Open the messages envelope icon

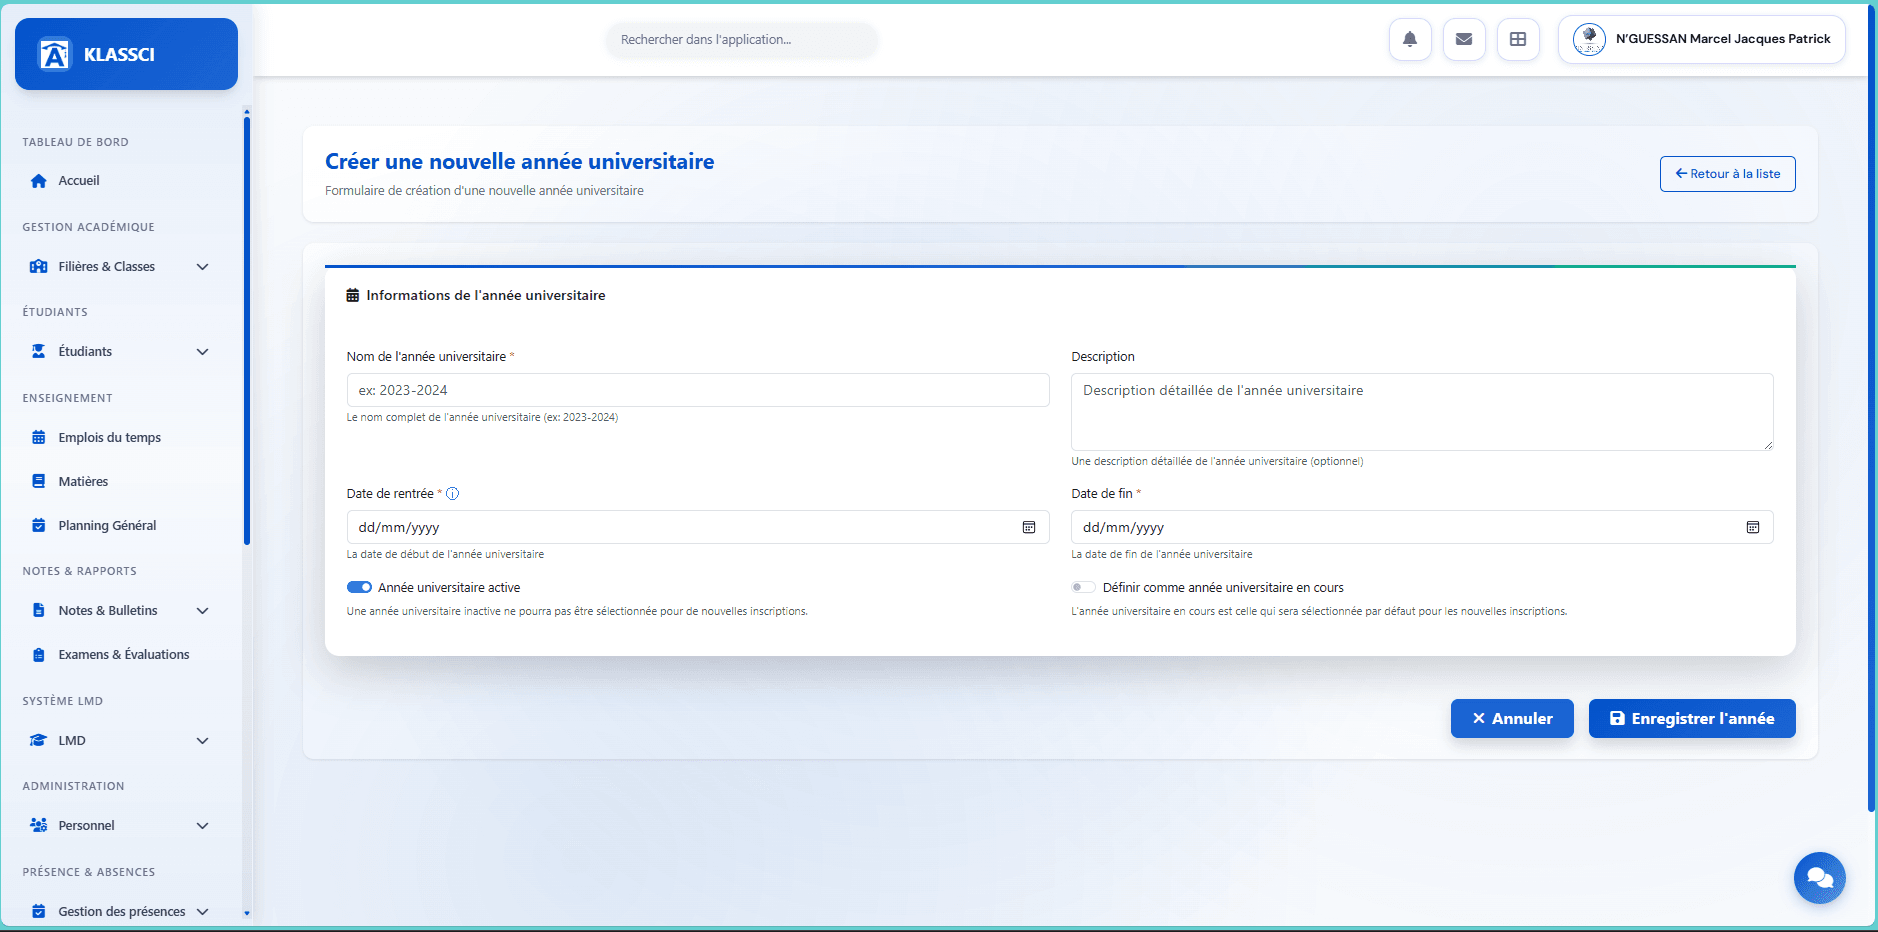point(1464,39)
